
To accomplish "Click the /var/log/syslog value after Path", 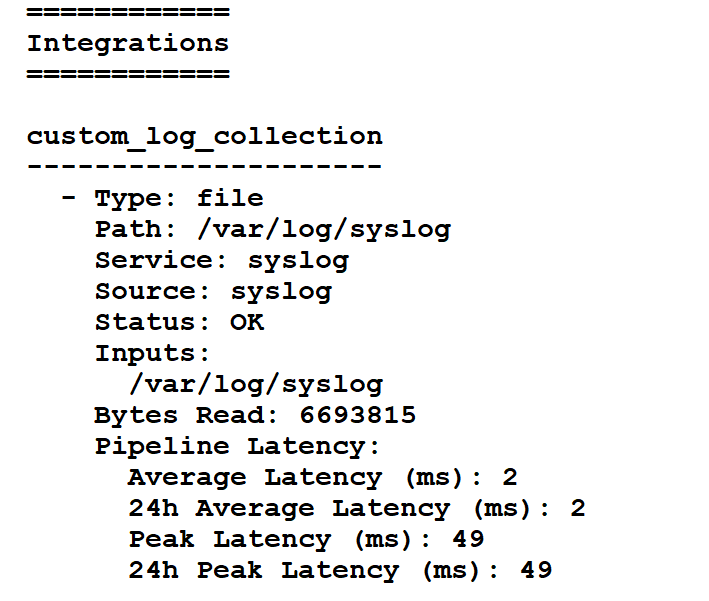I will [x=323, y=229].
